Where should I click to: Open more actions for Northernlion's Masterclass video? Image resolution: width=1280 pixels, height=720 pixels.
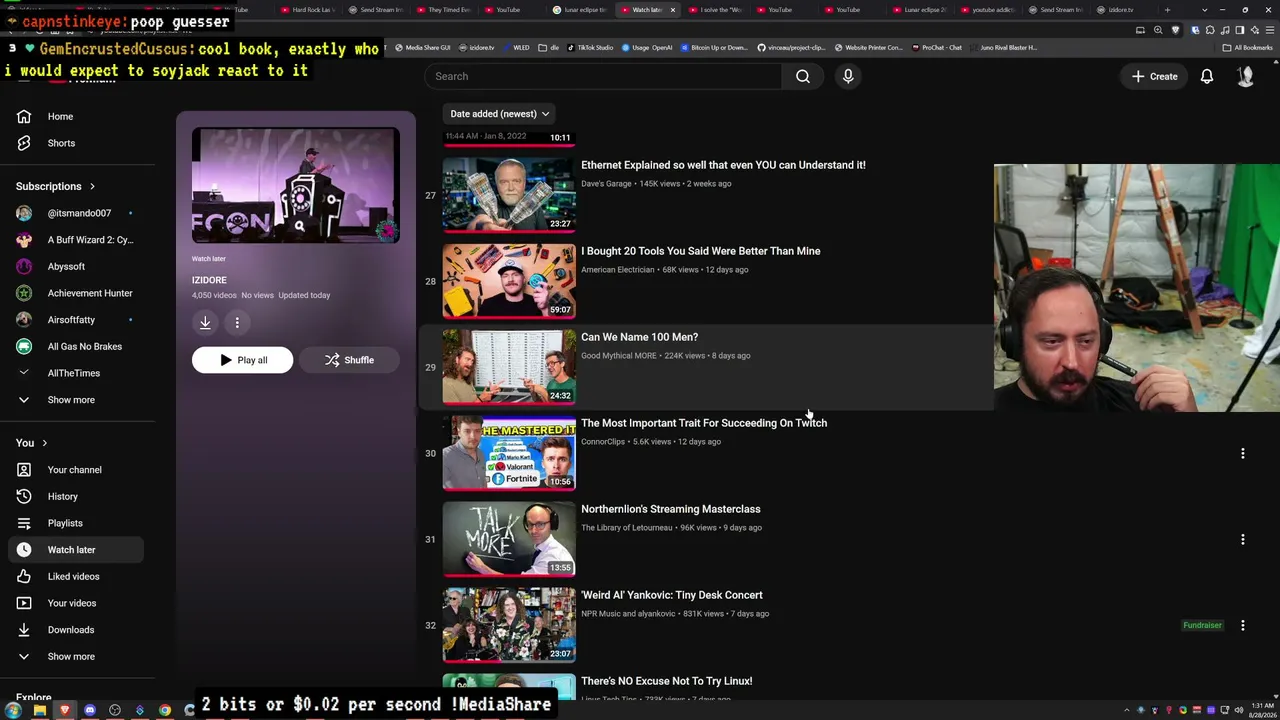[x=1243, y=539]
